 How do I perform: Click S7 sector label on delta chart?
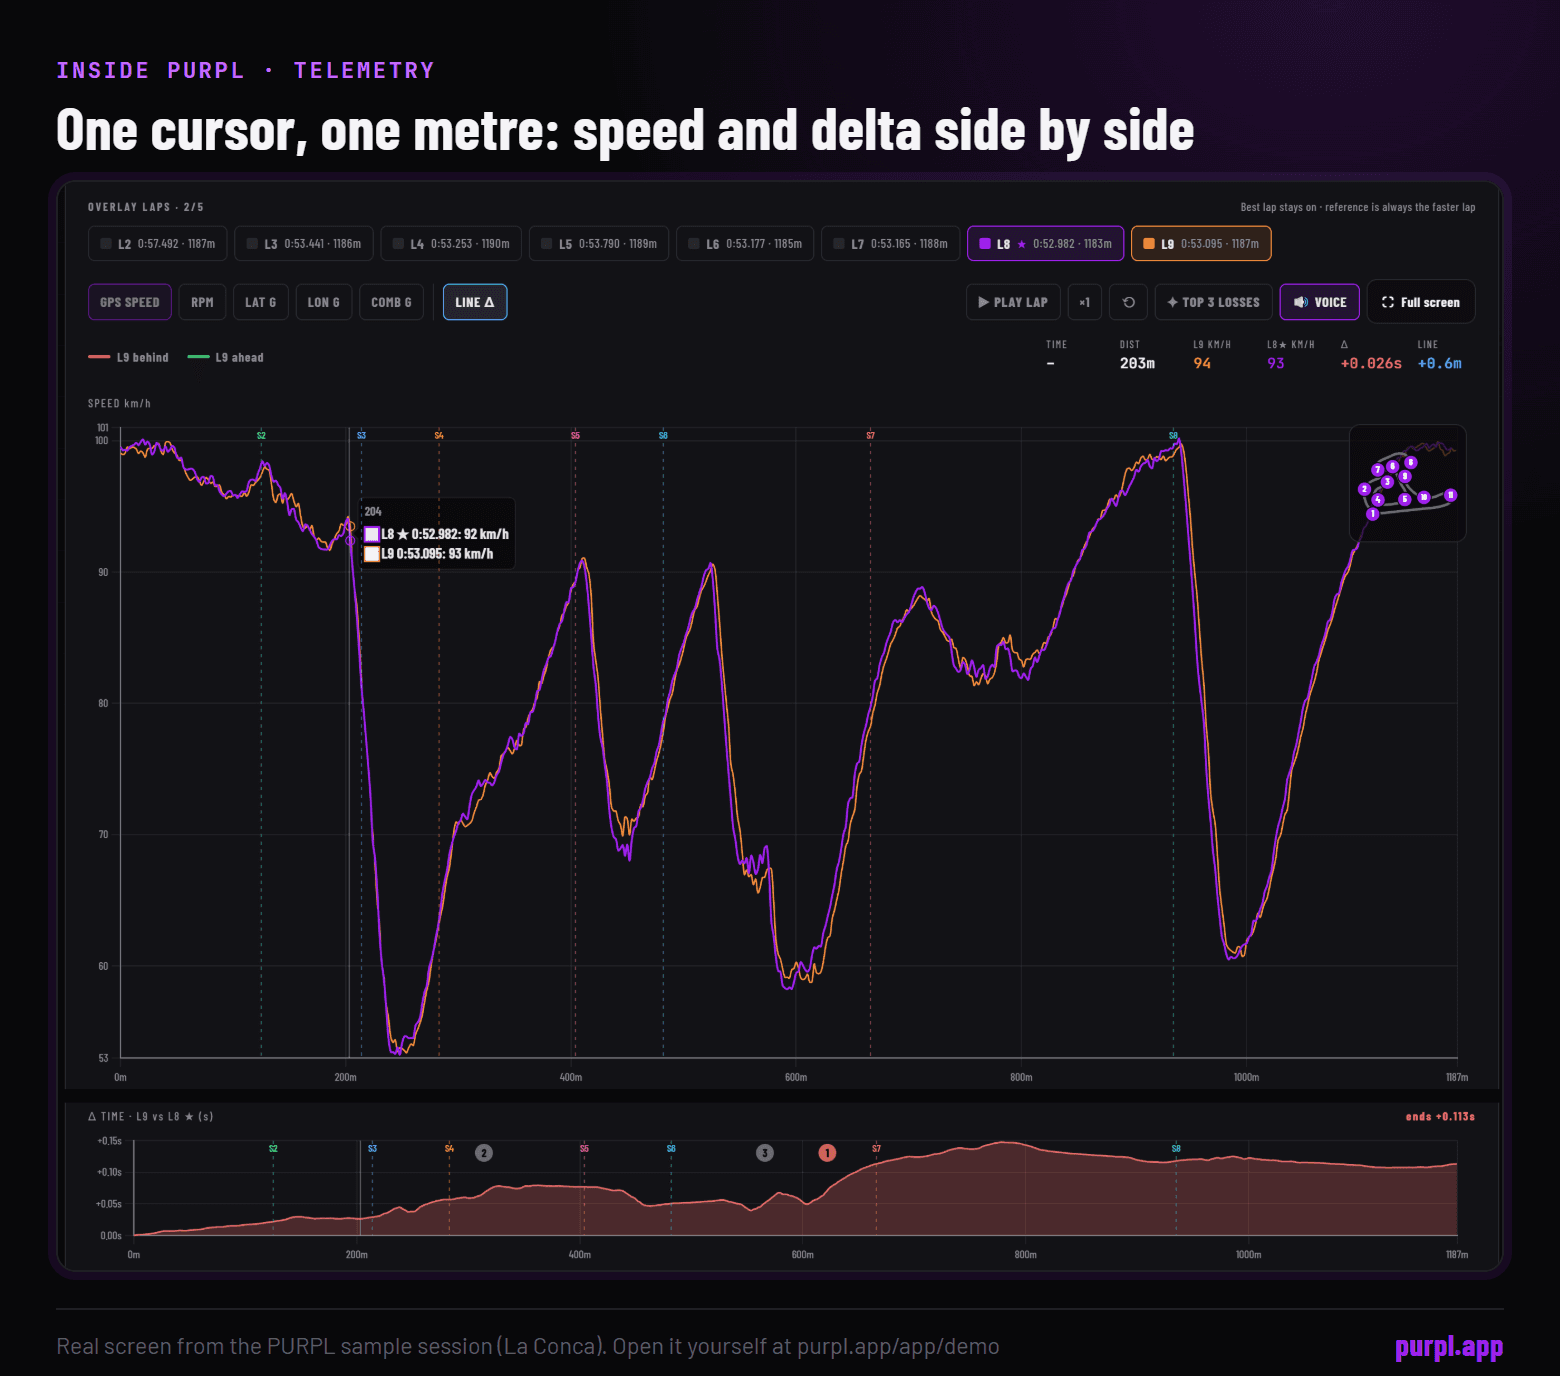pyautogui.click(x=877, y=1148)
